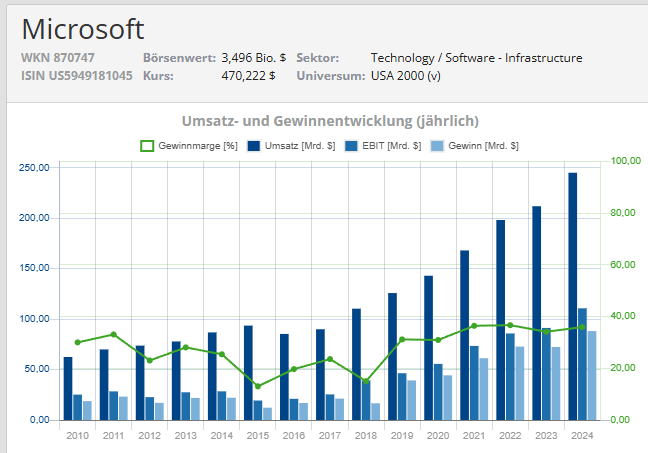This screenshot has width=648, height=453.
Task: Click the x-axis label 2014
Action: point(222,436)
